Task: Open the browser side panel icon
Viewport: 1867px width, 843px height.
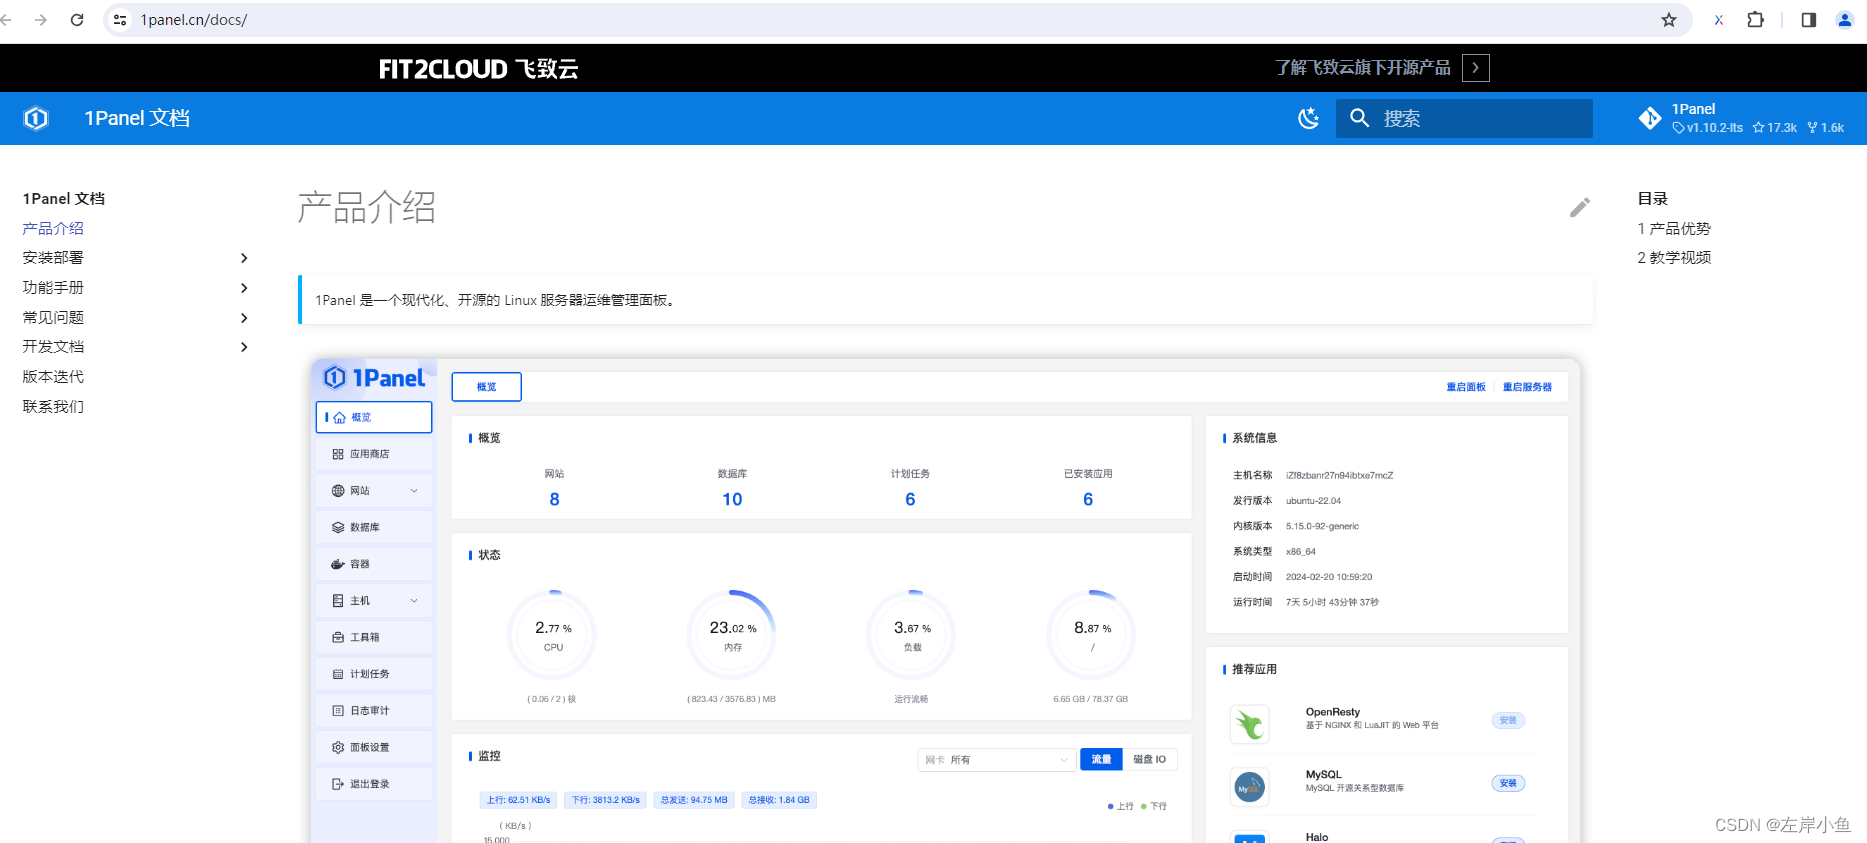Action: tap(1808, 20)
